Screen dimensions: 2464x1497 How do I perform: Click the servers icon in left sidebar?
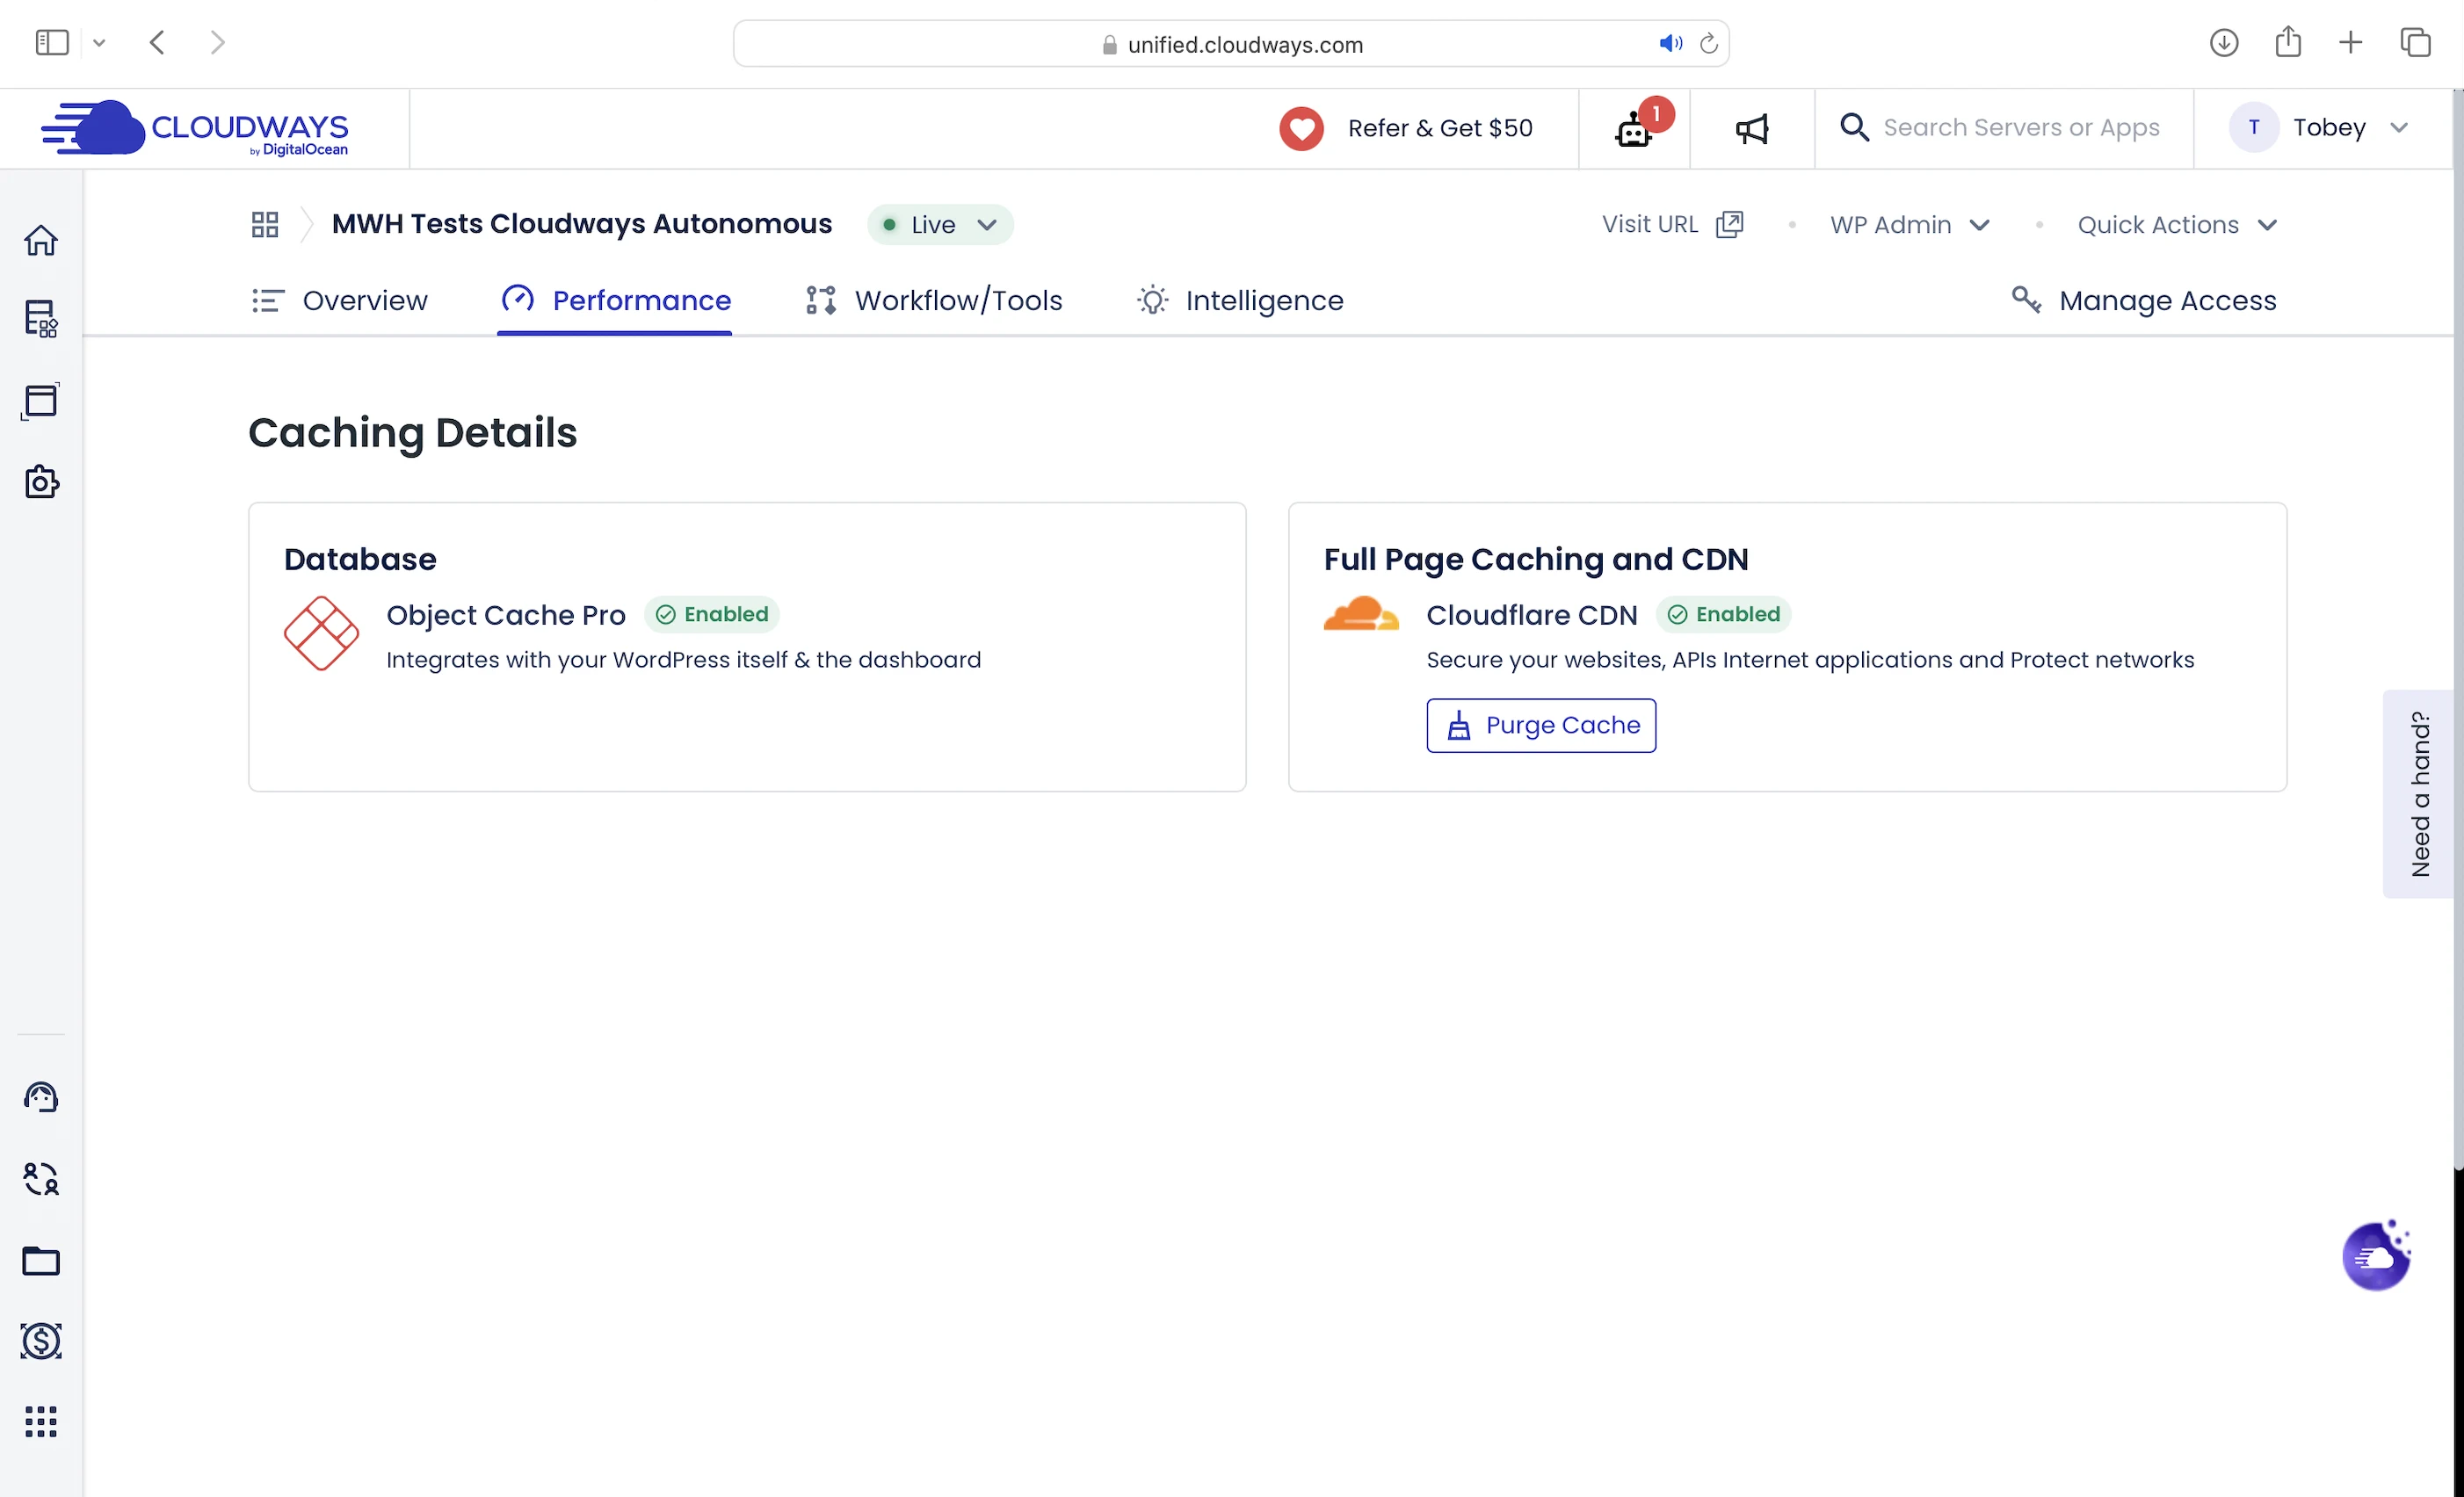tap(41, 319)
